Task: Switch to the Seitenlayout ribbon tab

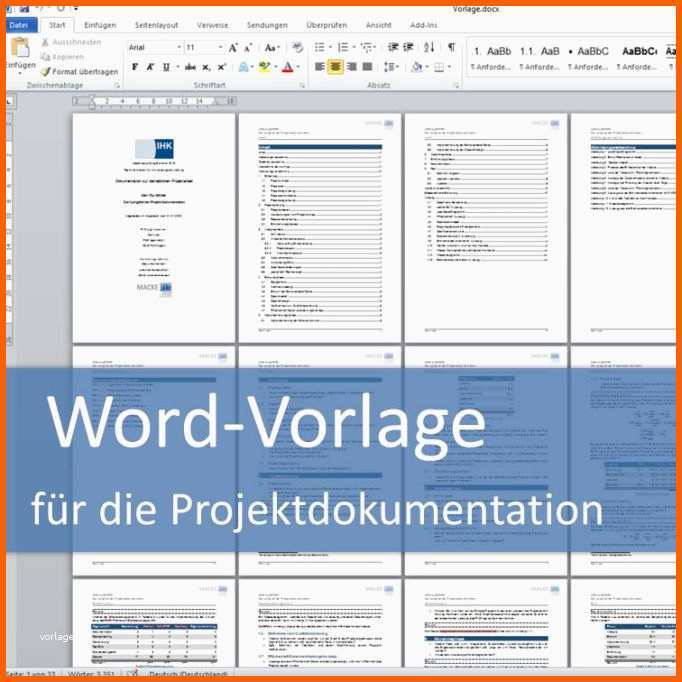Action: 155,25
